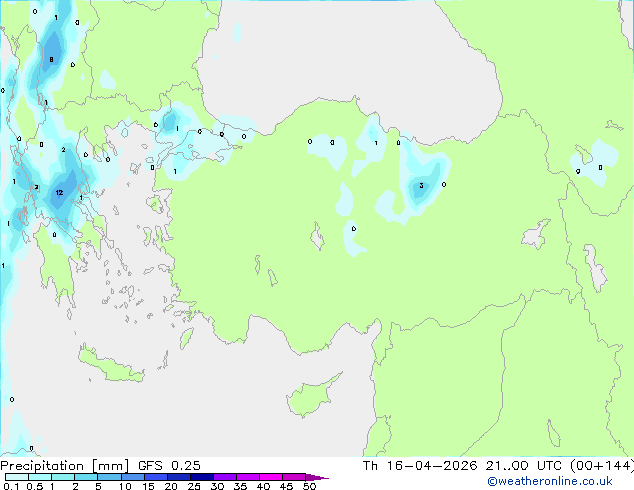The width and height of the screenshot is (634, 490).
Task: Click the 15–20 mm legend color box
Action: (x=156, y=477)
